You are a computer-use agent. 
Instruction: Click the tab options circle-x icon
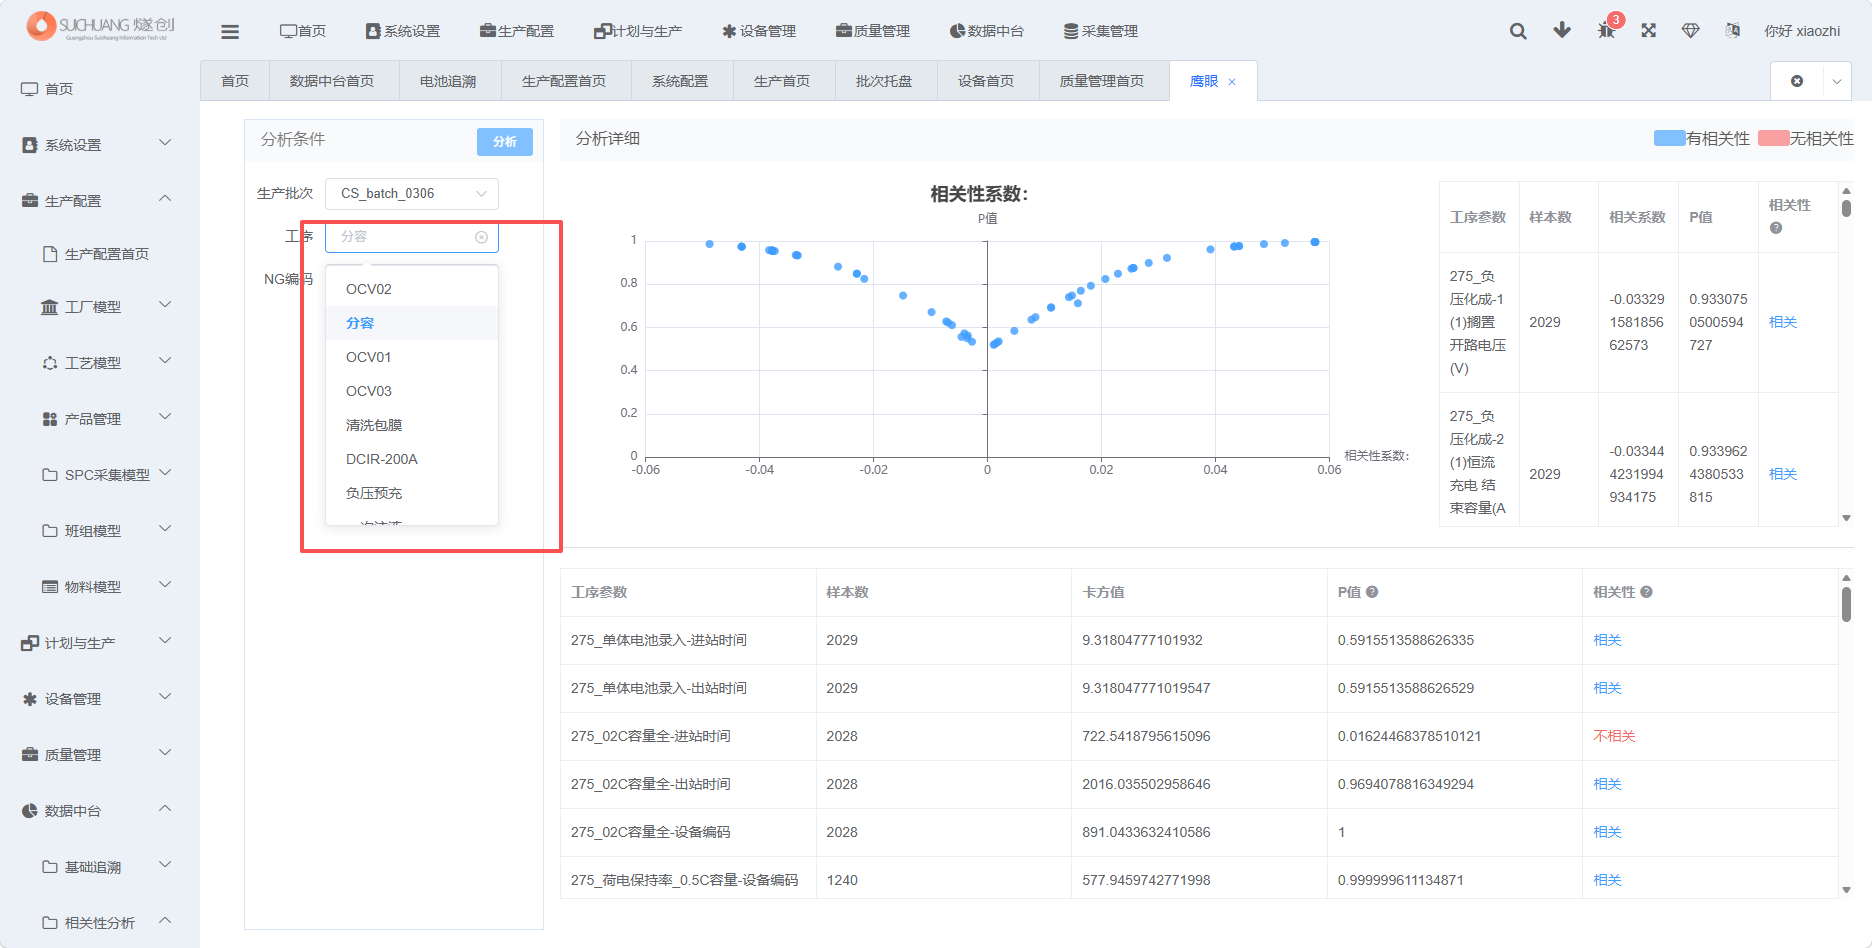(1797, 81)
